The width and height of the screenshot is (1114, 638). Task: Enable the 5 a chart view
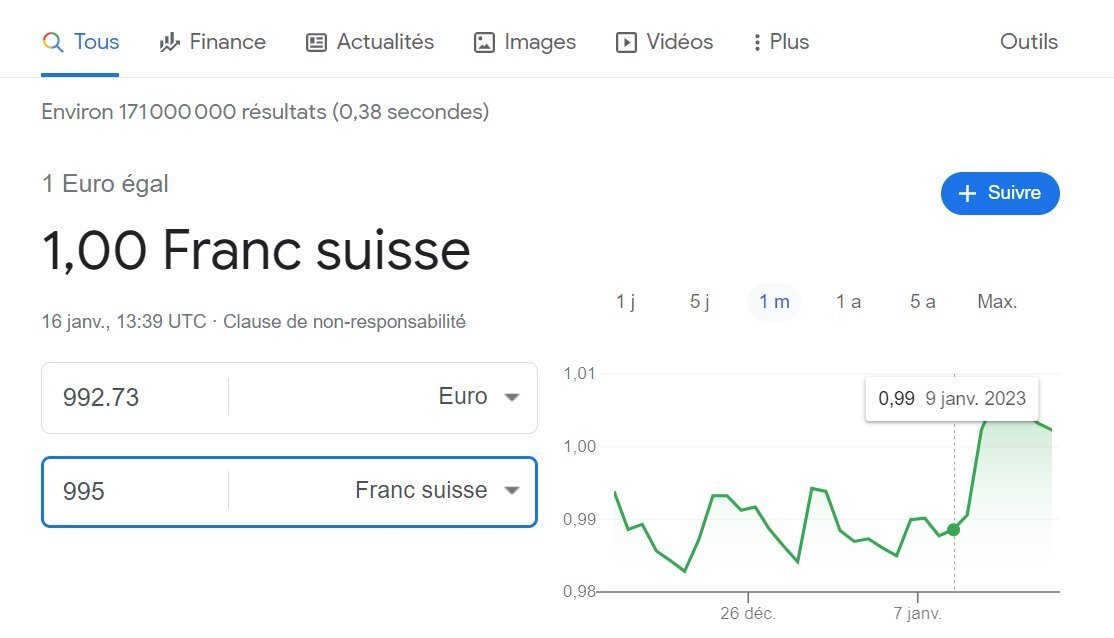tap(921, 301)
